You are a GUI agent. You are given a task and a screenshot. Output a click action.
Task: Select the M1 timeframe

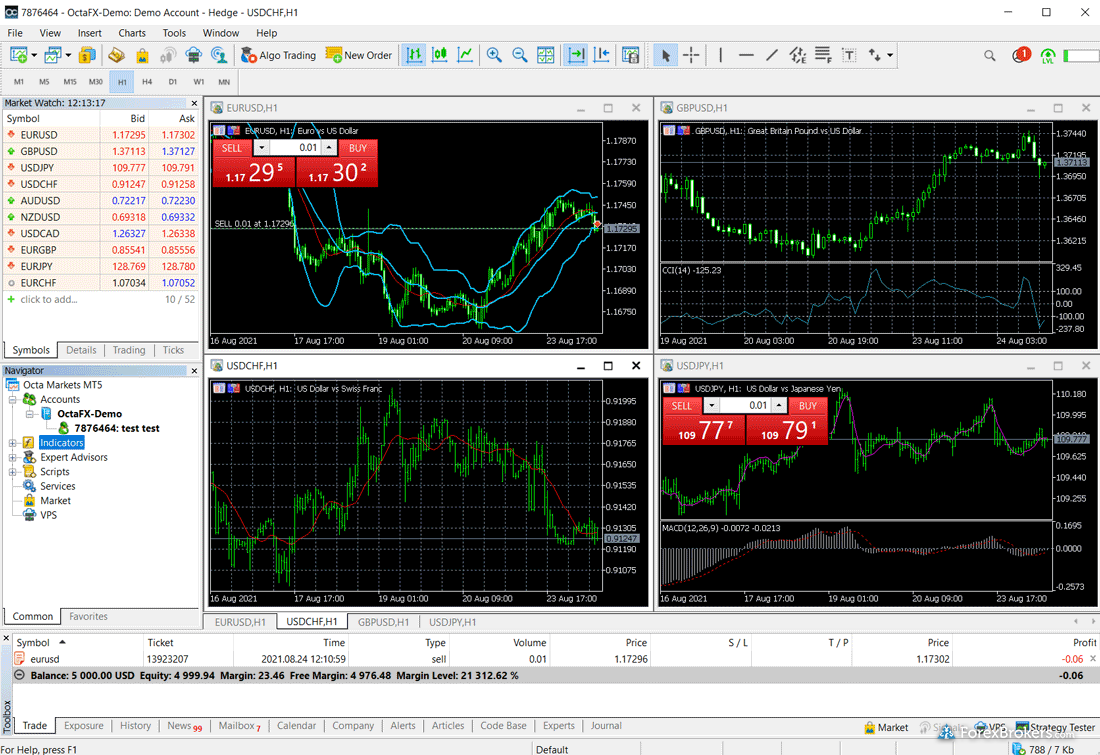[x=19, y=81]
